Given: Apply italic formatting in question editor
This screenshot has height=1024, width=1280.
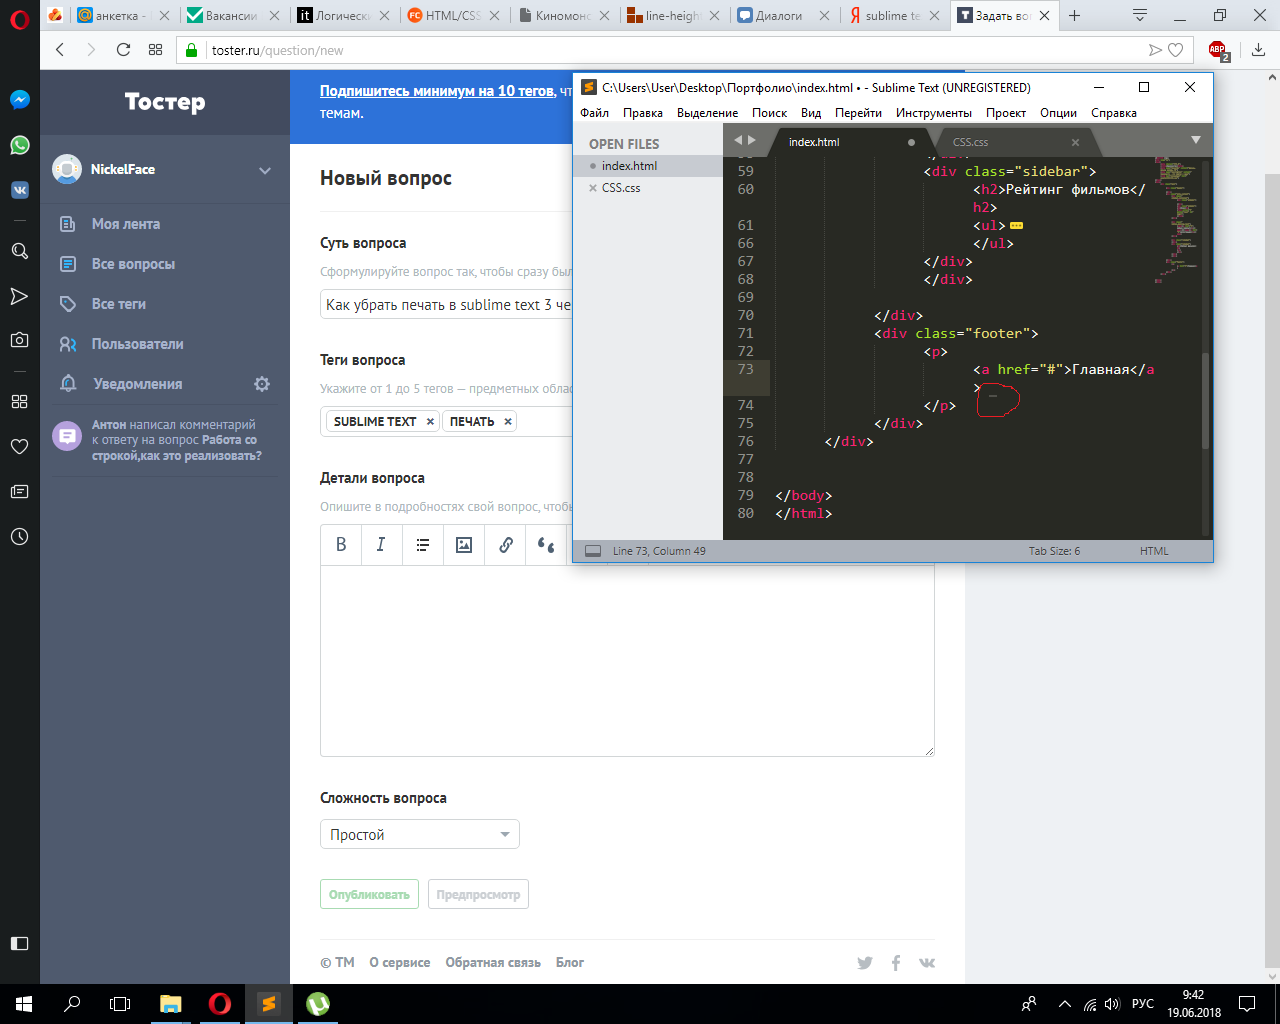Looking at the screenshot, I should [x=381, y=545].
